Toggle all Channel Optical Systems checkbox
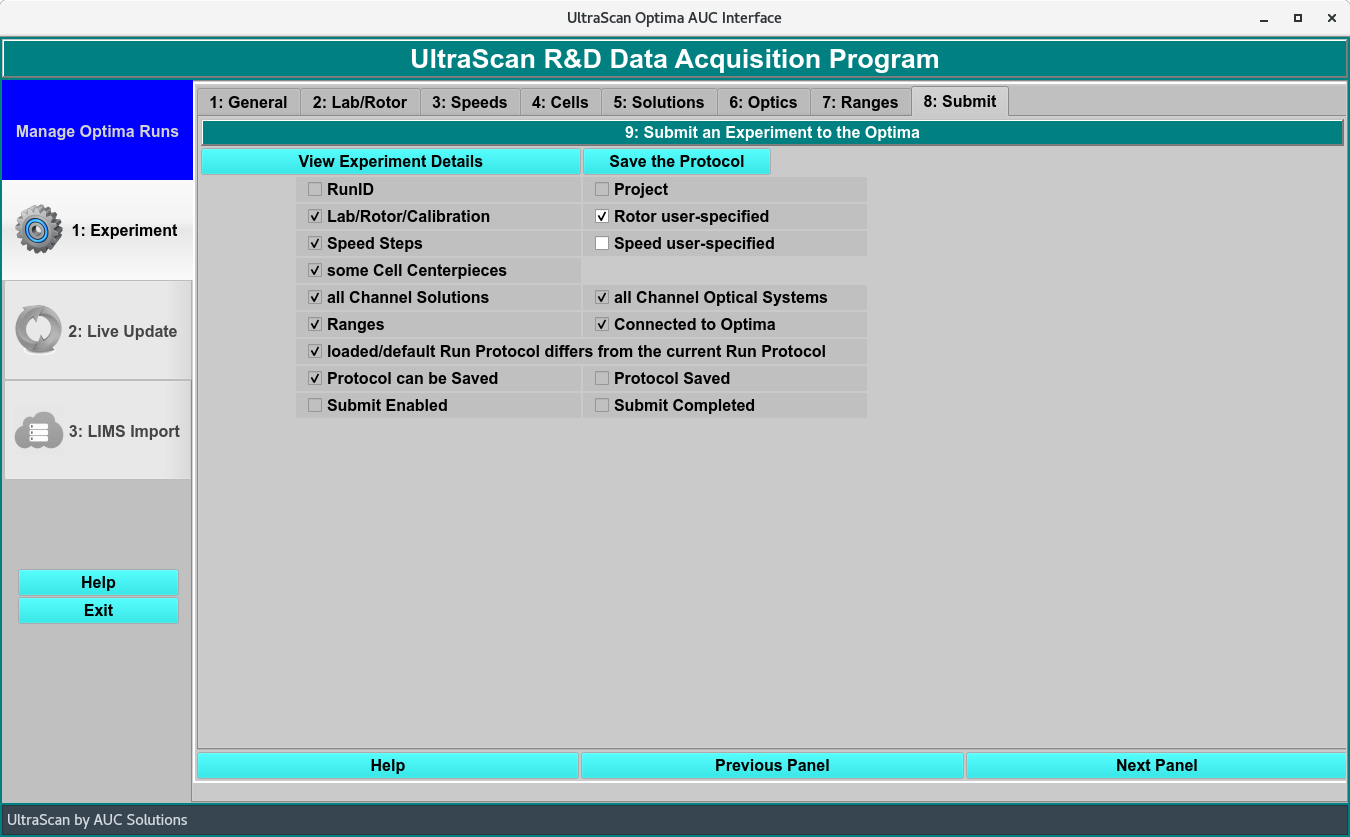 602,297
